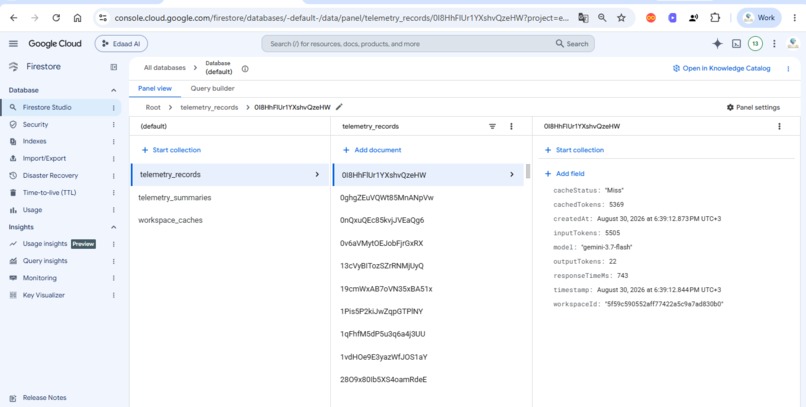Open Time-to-live (TTL) in the sidebar
Screen dimensions: 806x407
coord(49,193)
